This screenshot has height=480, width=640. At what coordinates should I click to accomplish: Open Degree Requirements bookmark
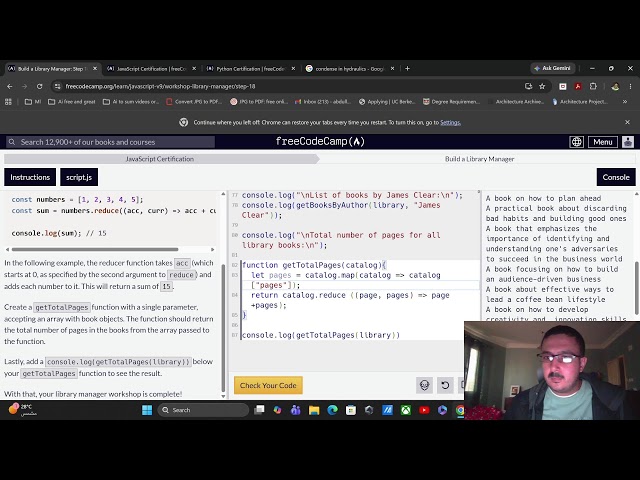pos(451,102)
